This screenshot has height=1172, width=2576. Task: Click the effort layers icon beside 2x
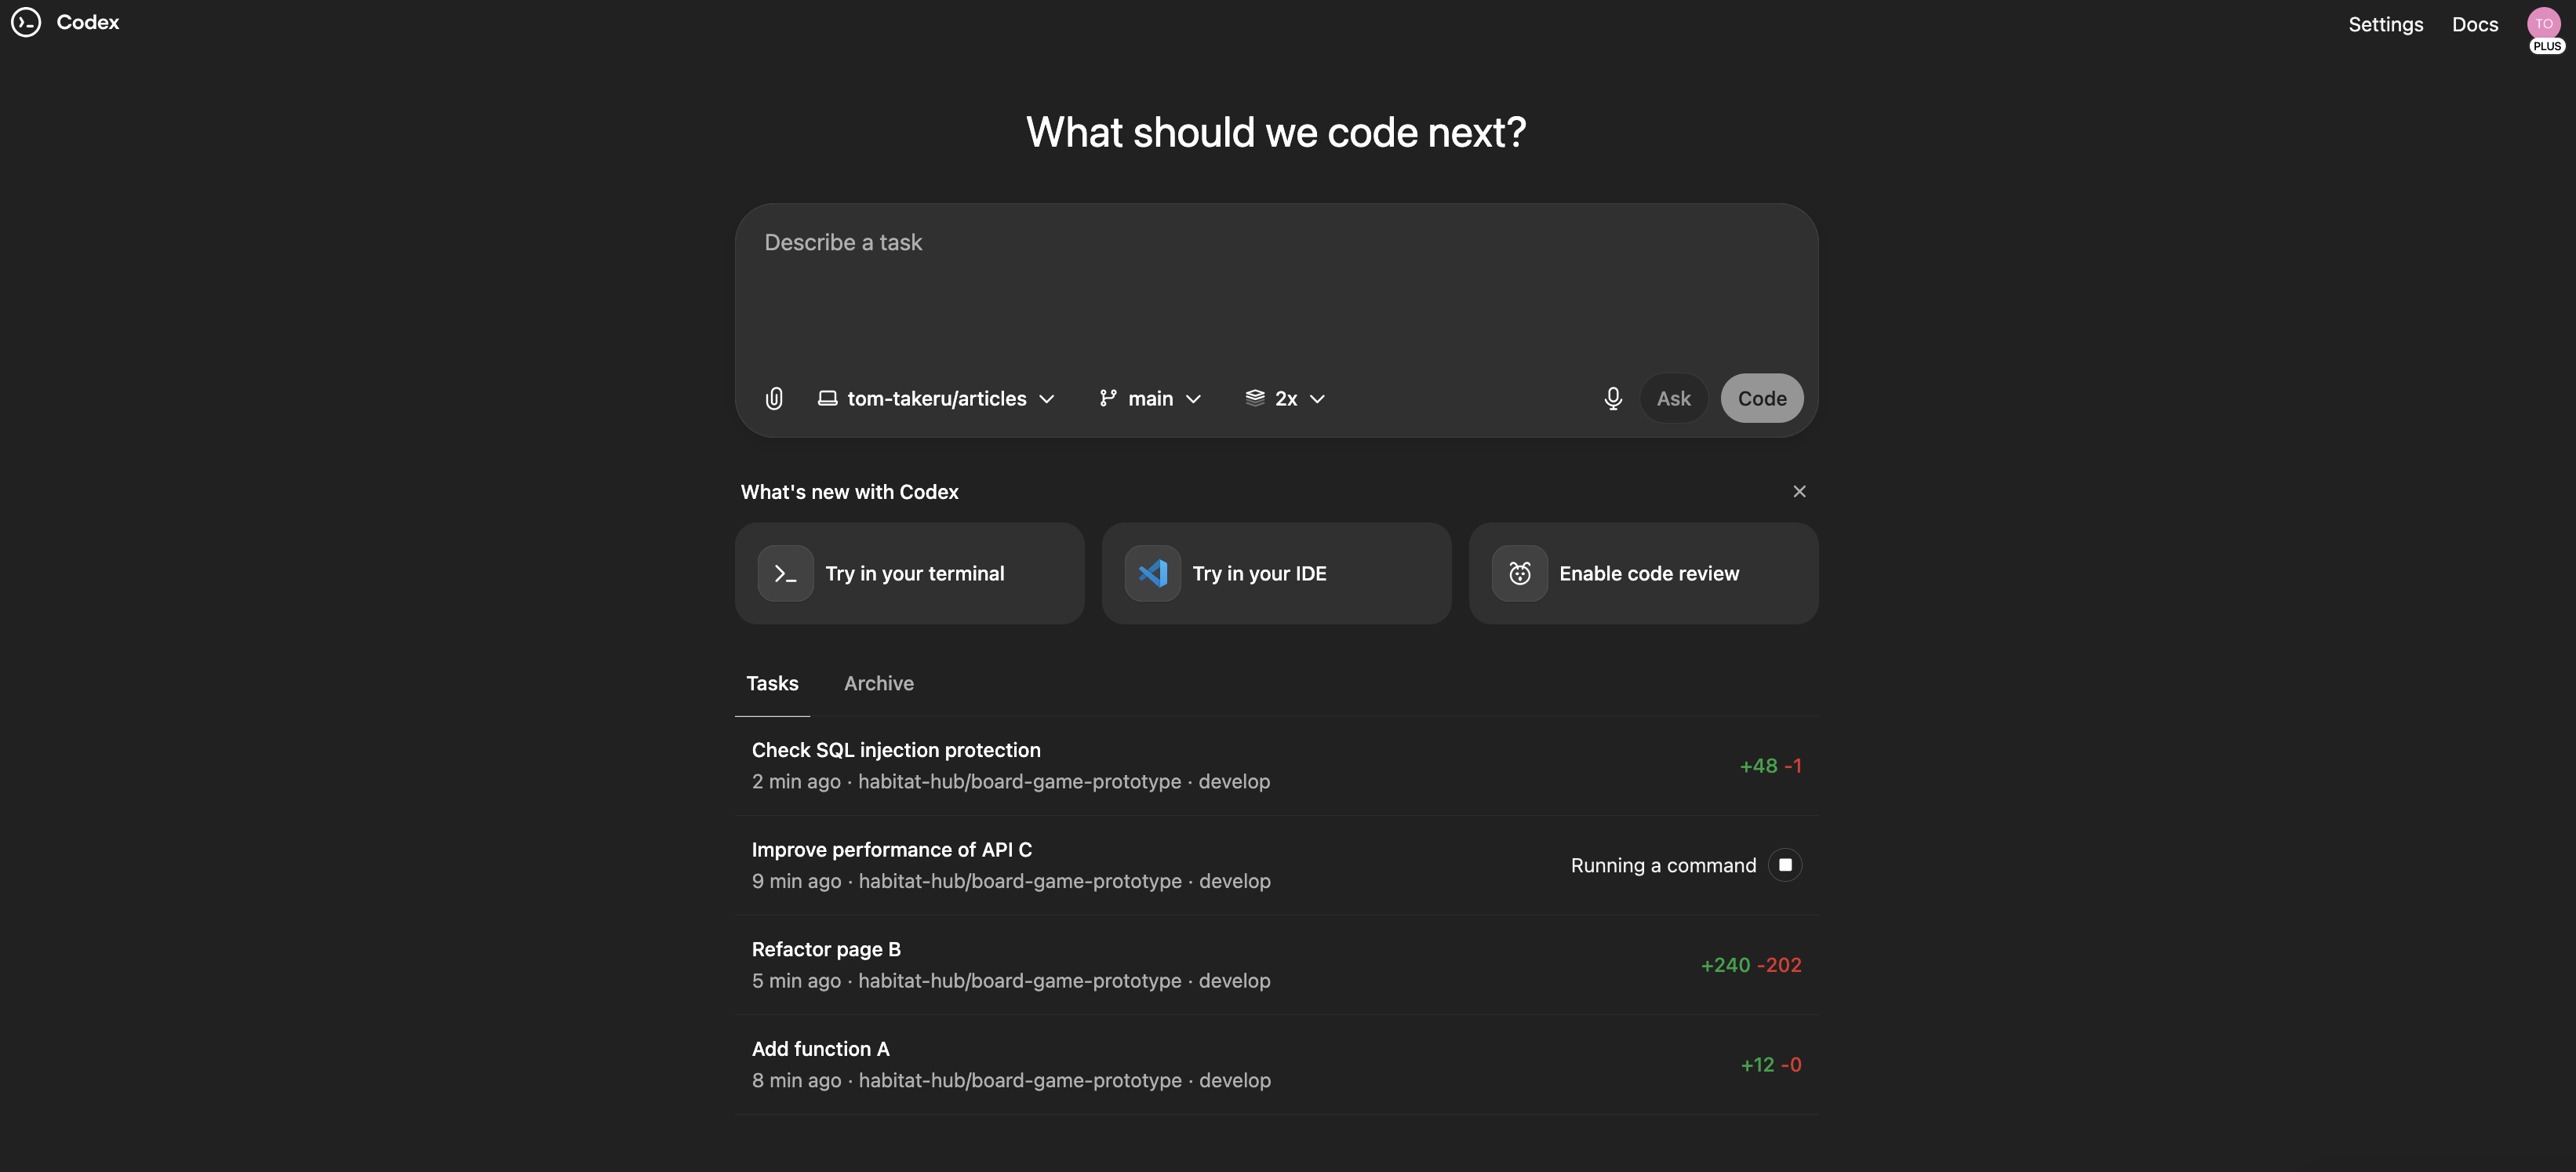pyautogui.click(x=1254, y=398)
